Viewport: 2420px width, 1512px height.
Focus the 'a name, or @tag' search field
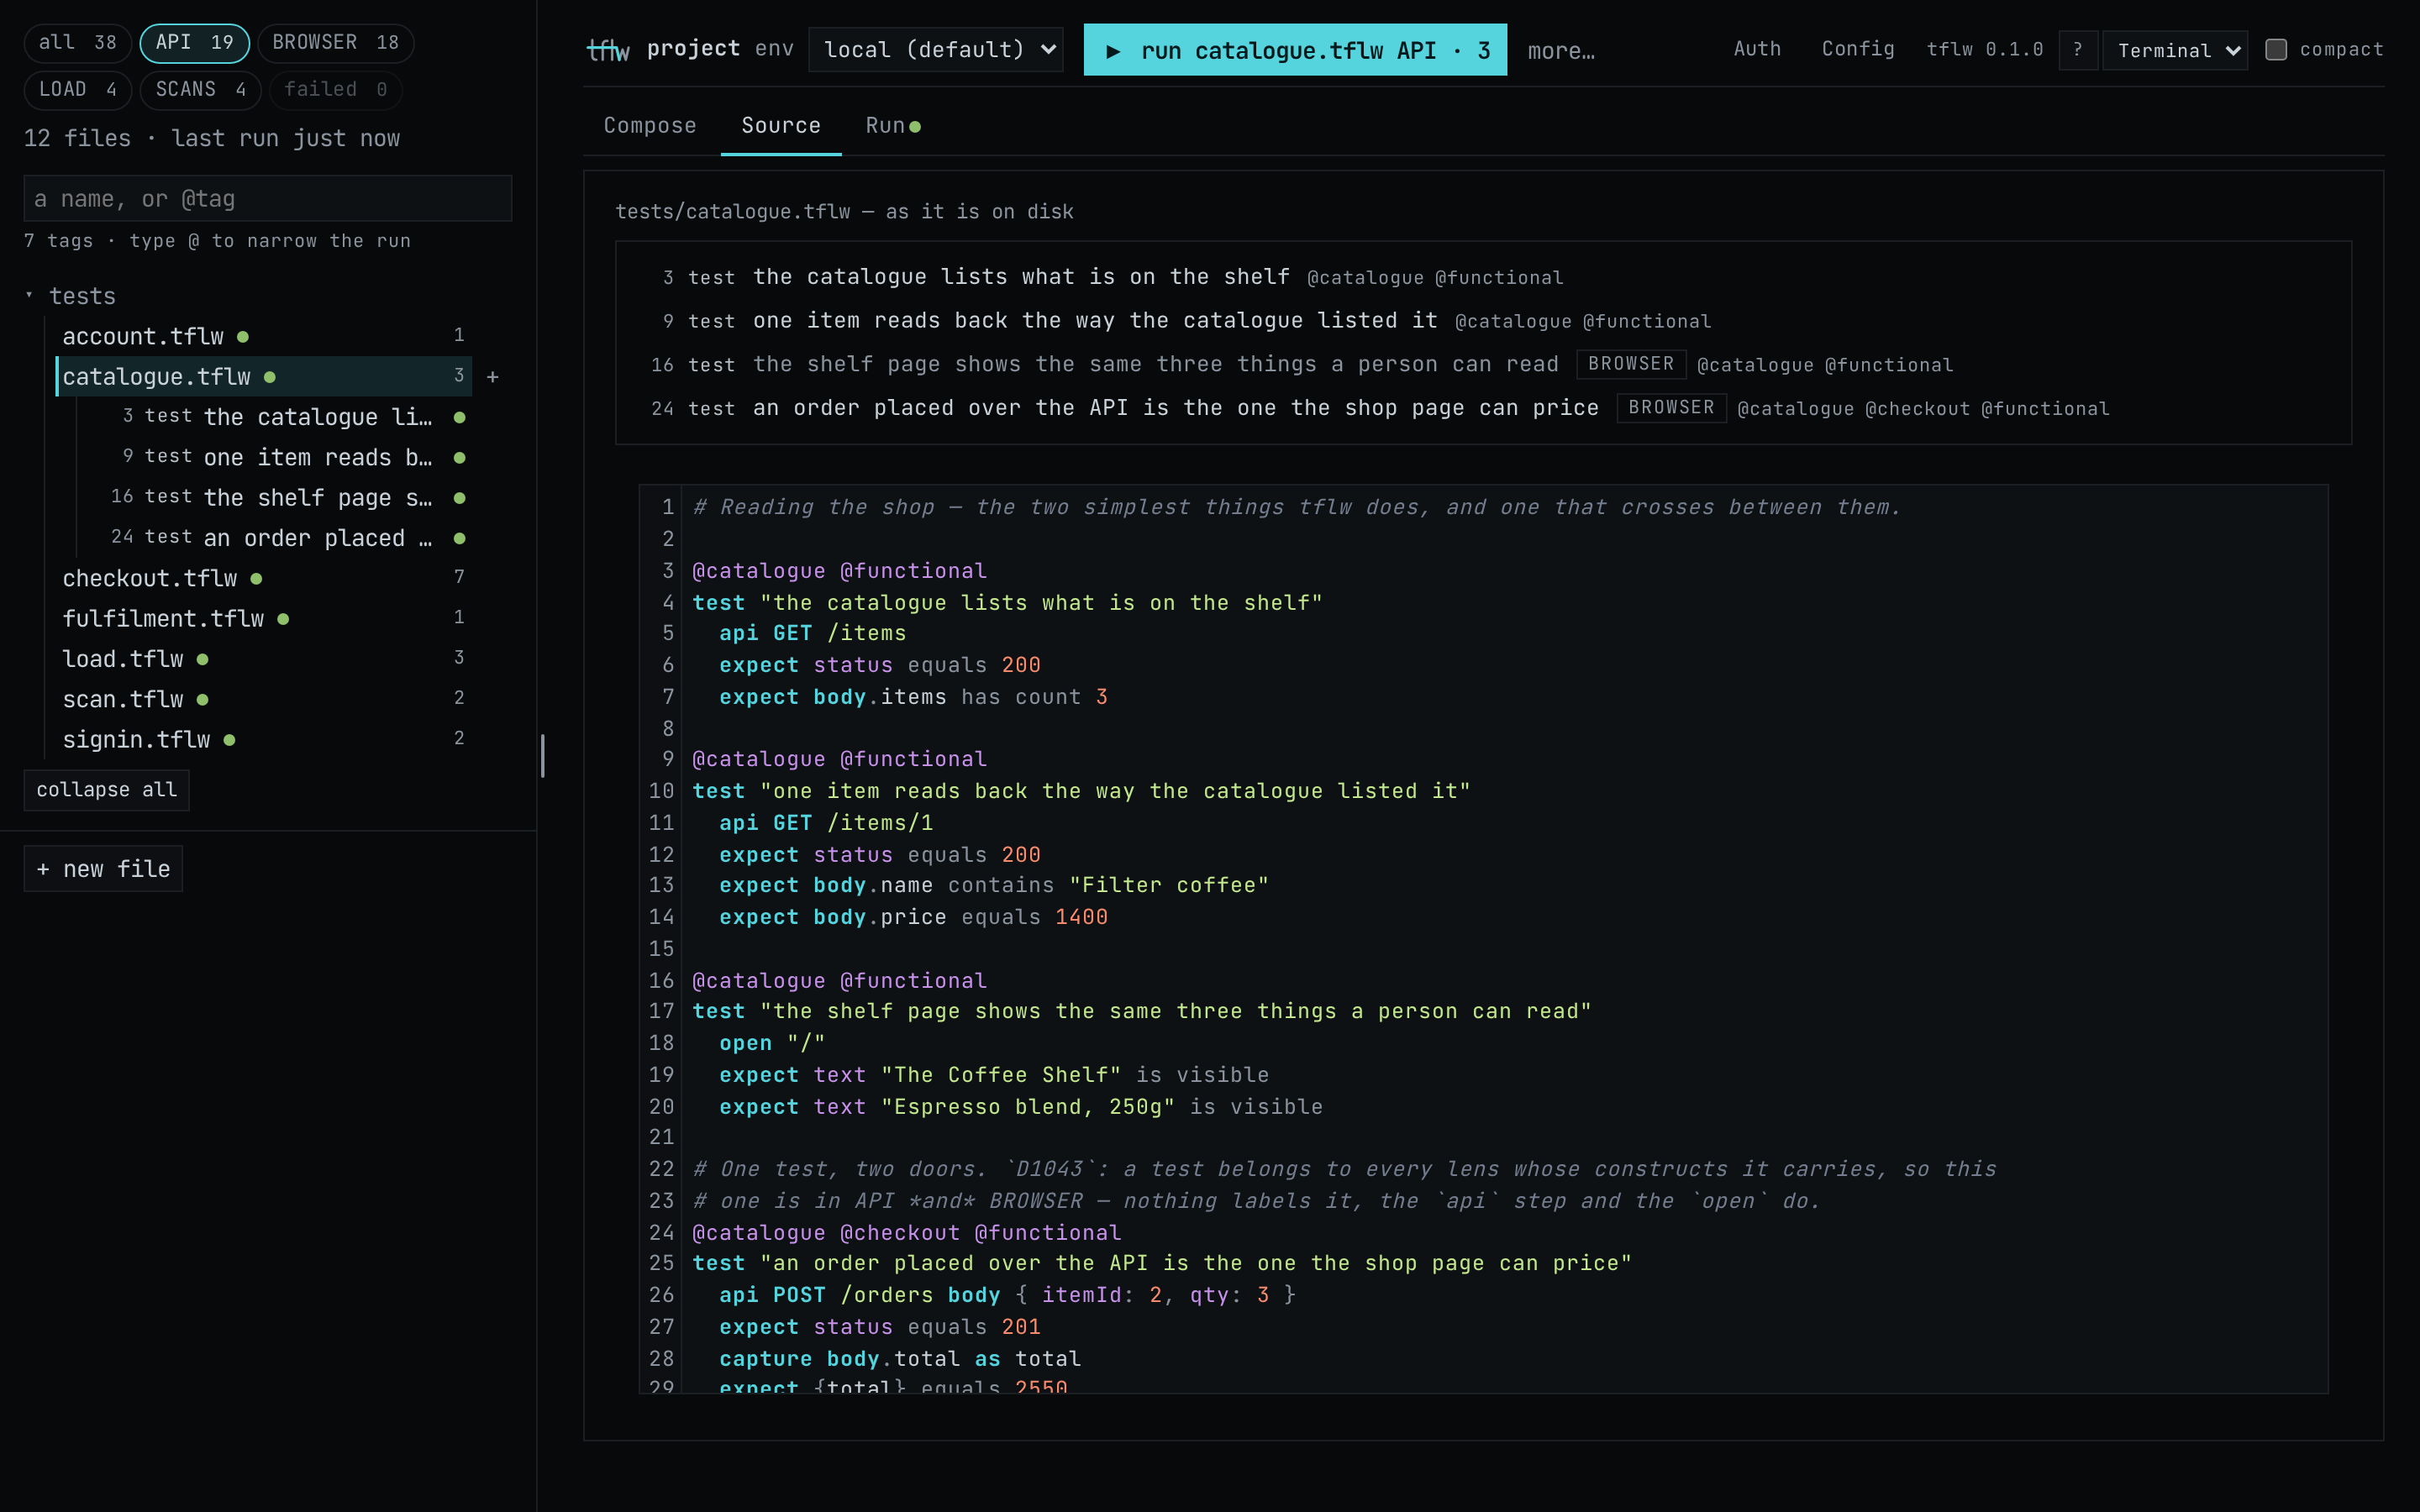(x=268, y=198)
